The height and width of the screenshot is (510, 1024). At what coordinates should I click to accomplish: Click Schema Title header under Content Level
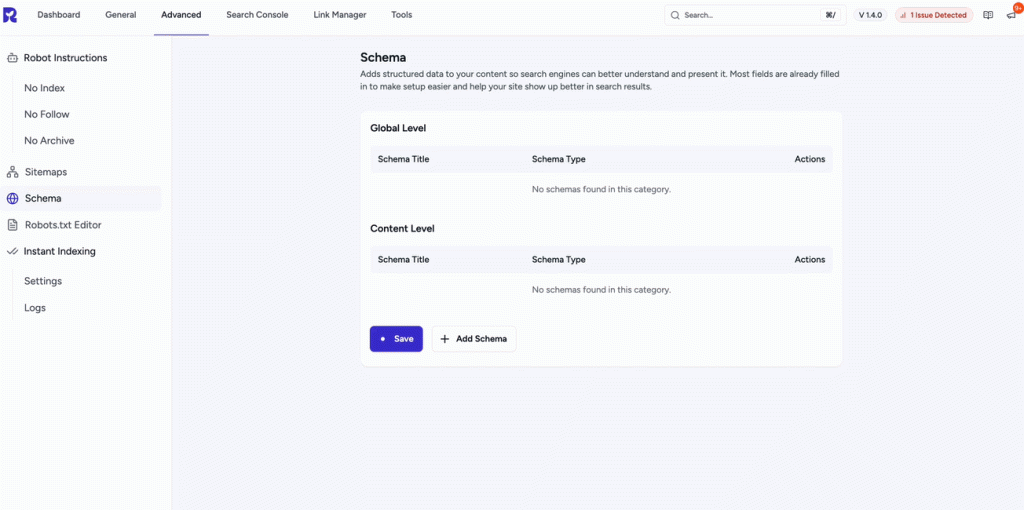[404, 259]
